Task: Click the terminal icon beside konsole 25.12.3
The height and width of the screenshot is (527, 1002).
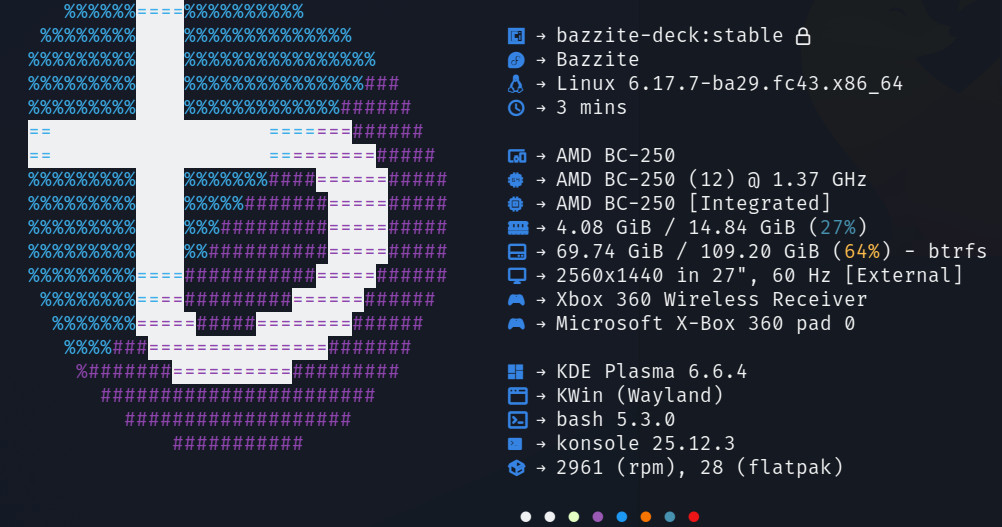Action: 515,444
